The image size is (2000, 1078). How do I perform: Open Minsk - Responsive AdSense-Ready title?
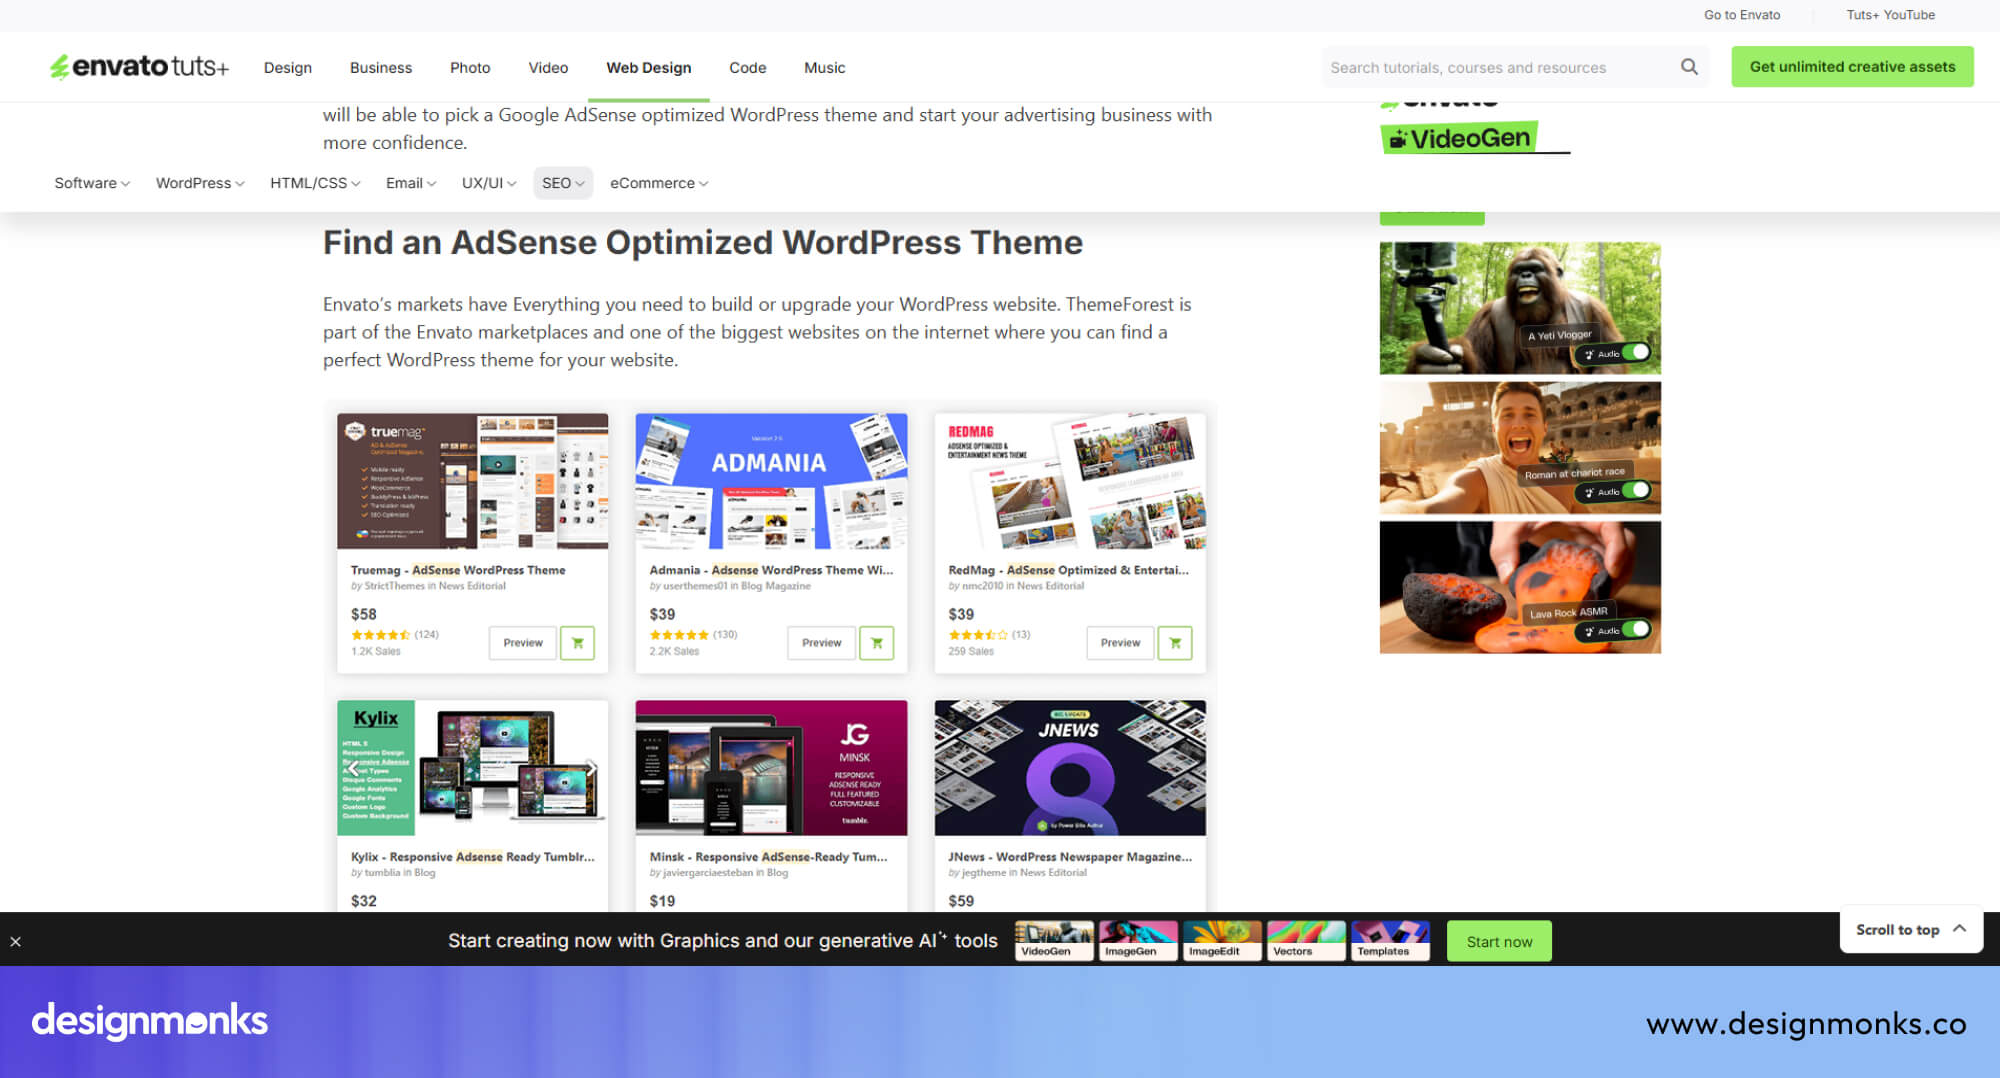click(x=768, y=857)
